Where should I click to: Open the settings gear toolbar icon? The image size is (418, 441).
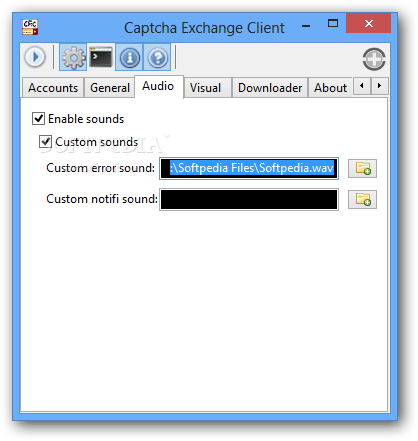pyautogui.click(x=73, y=57)
